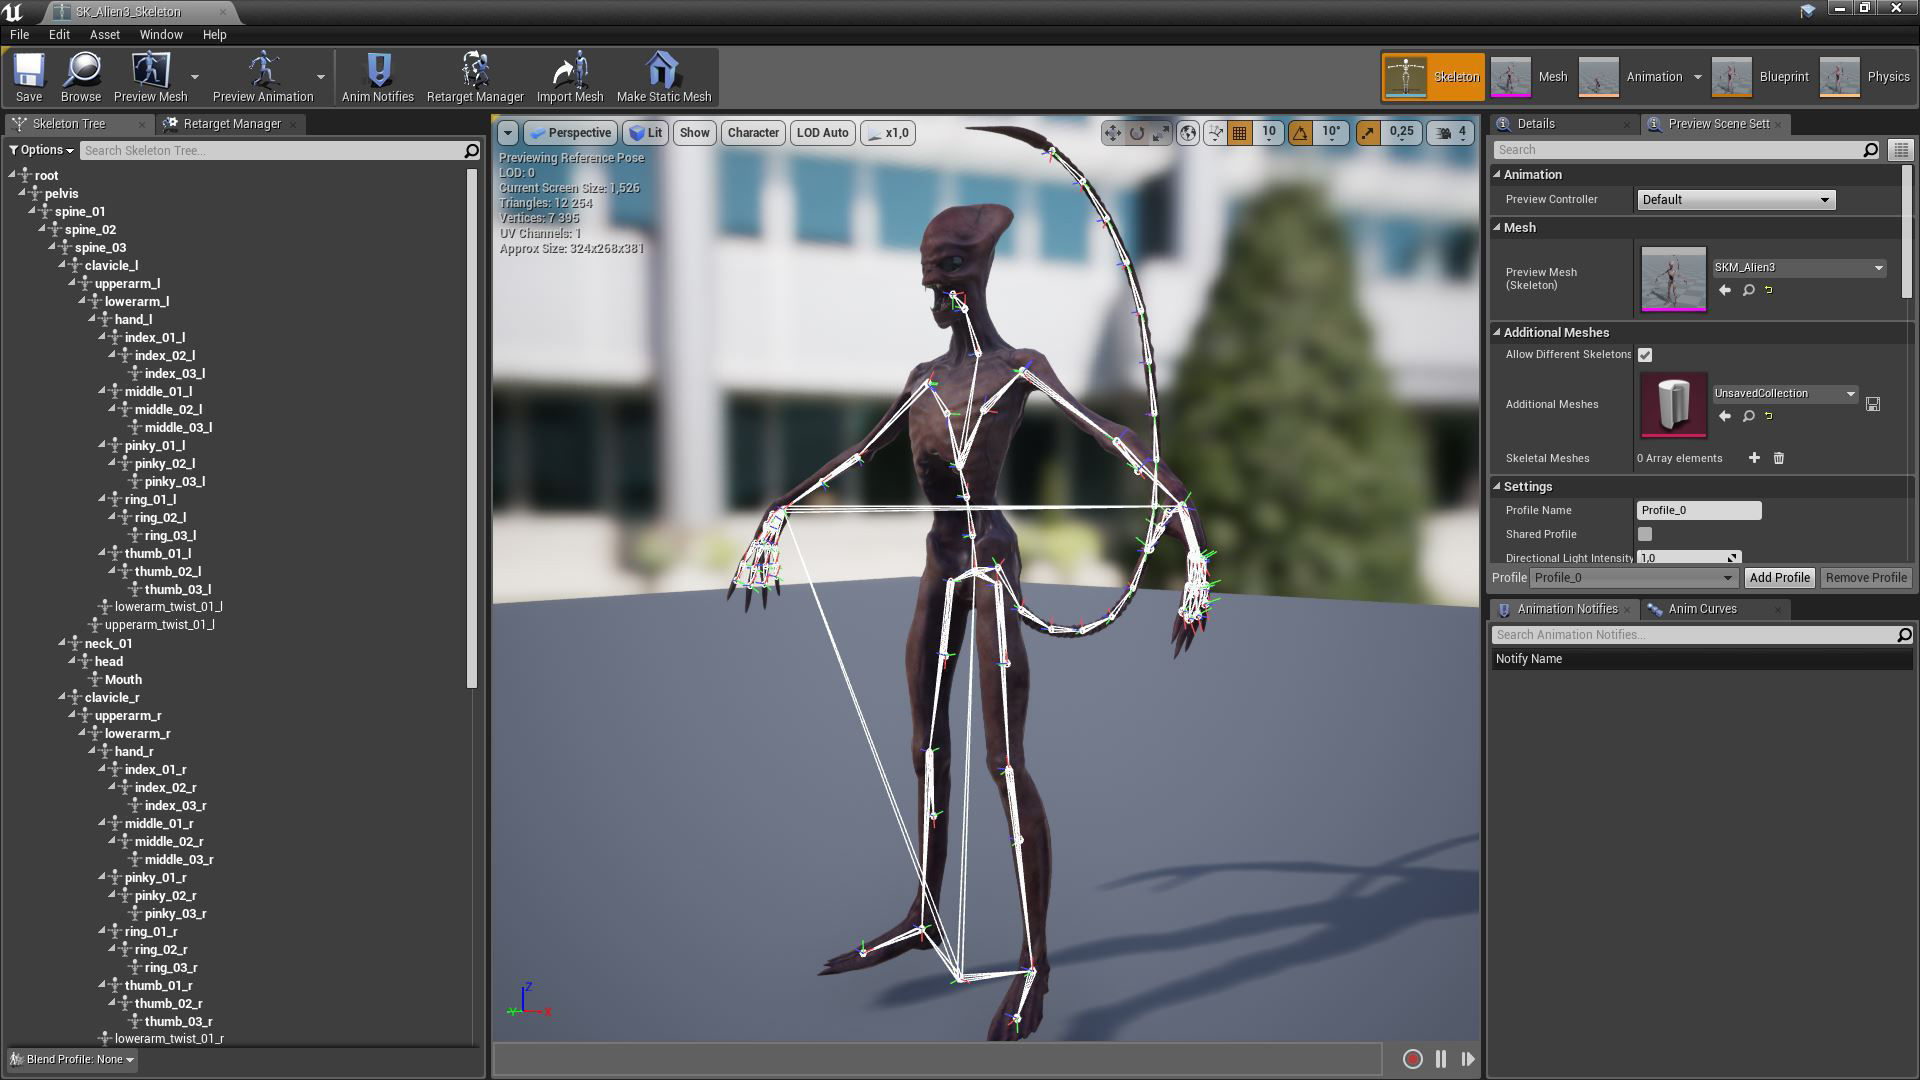Toggle Lit view mode button

[x=646, y=133]
